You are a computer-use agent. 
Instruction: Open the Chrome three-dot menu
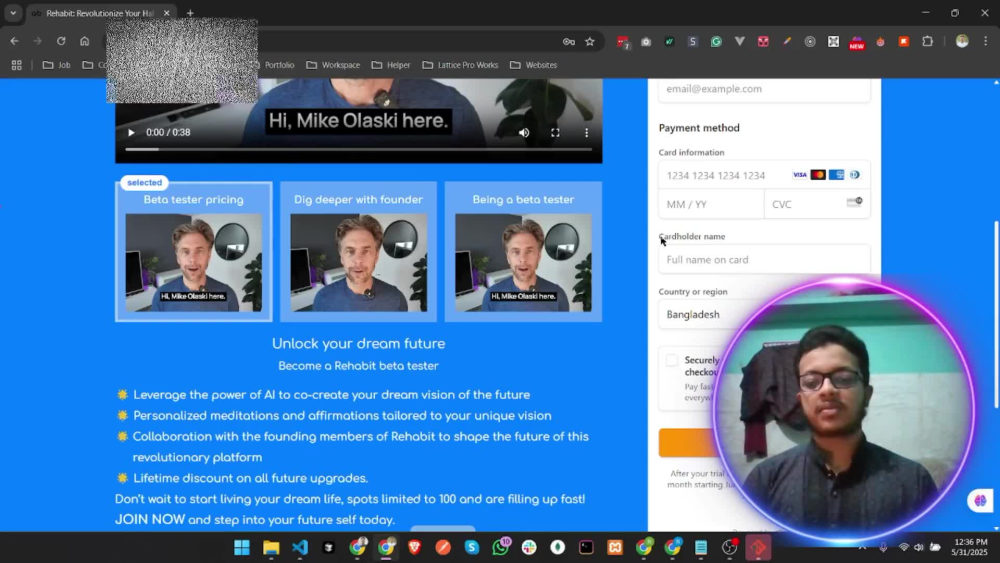pyautogui.click(x=985, y=41)
